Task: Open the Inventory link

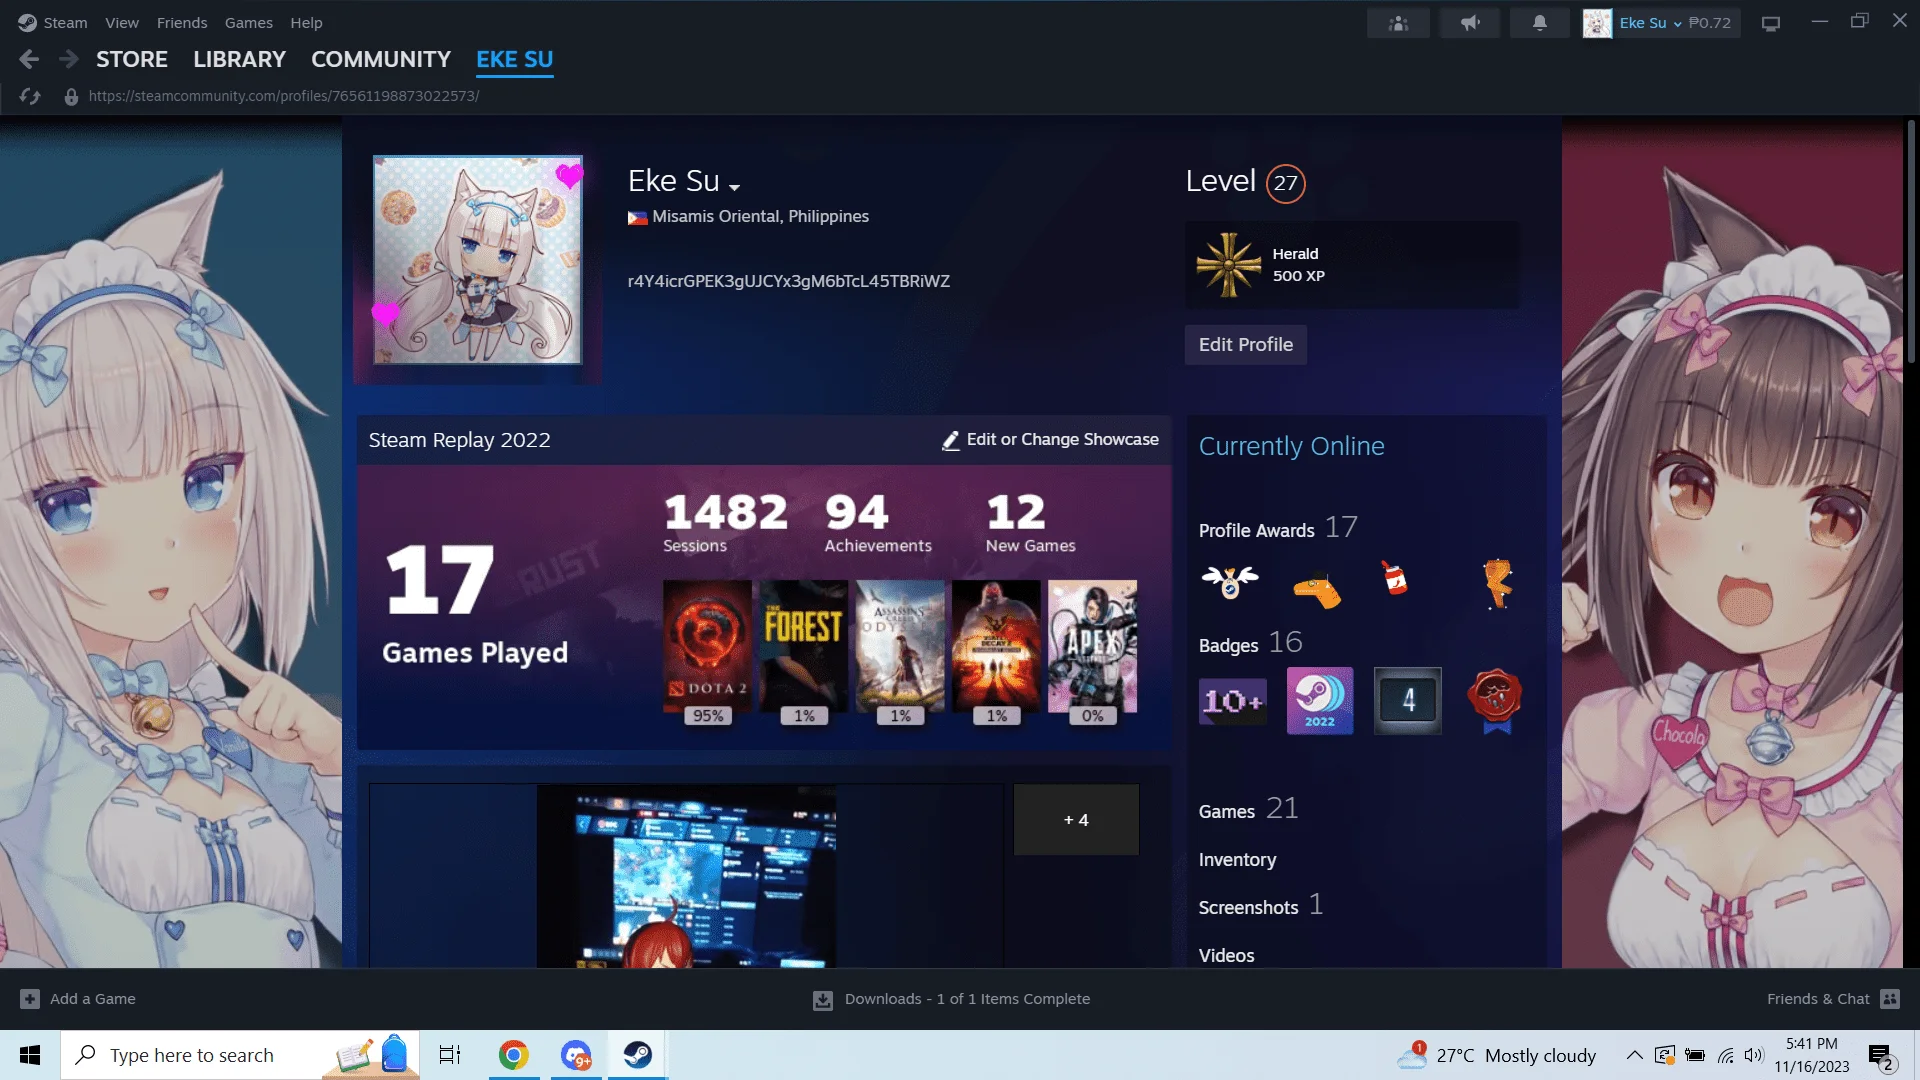Action: point(1238,860)
